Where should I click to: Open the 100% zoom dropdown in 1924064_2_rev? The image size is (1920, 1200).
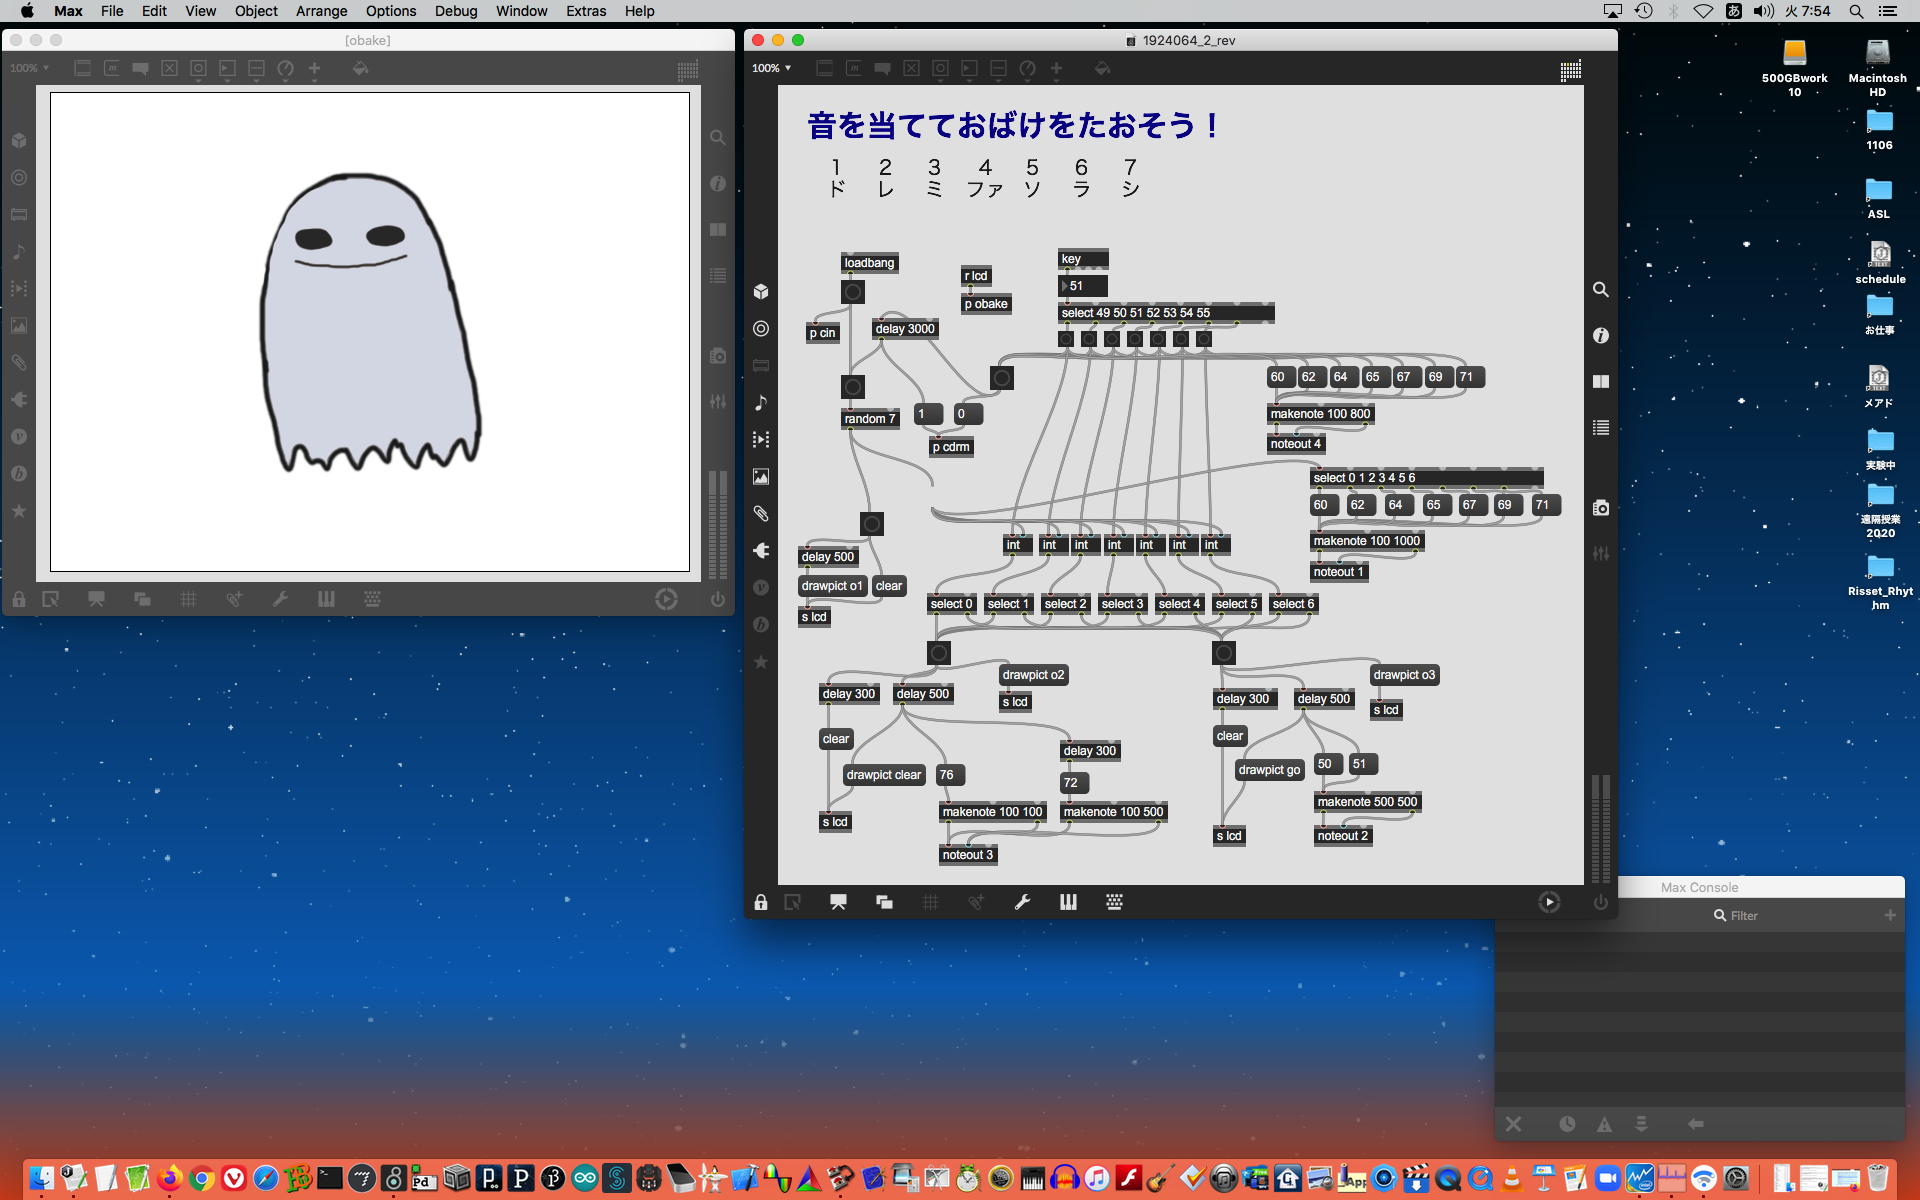coord(772,68)
